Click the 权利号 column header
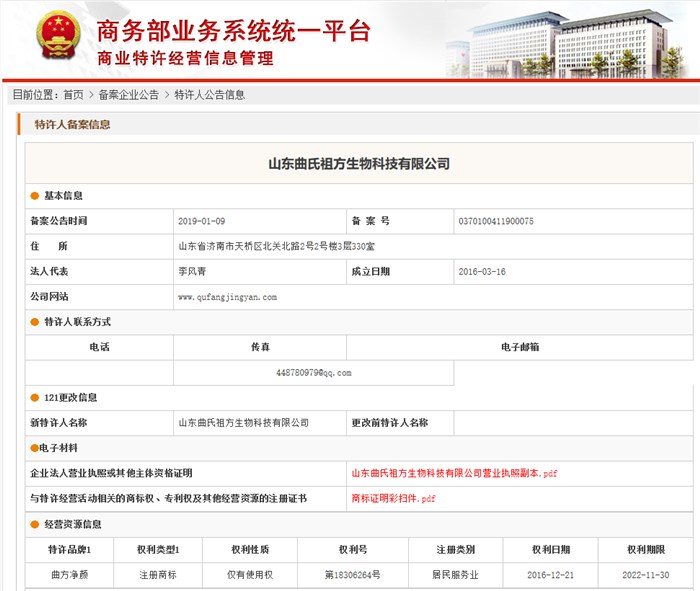This screenshot has width=700, height=591. pyautogui.click(x=353, y=549)
